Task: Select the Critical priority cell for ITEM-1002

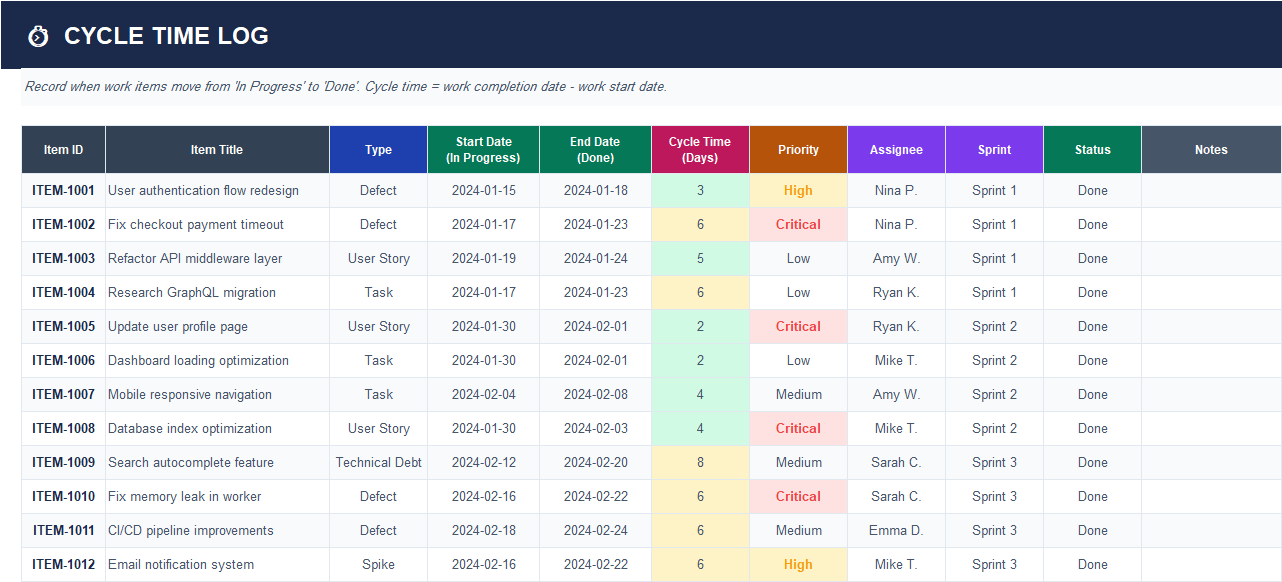Action: tap(797, 224)
